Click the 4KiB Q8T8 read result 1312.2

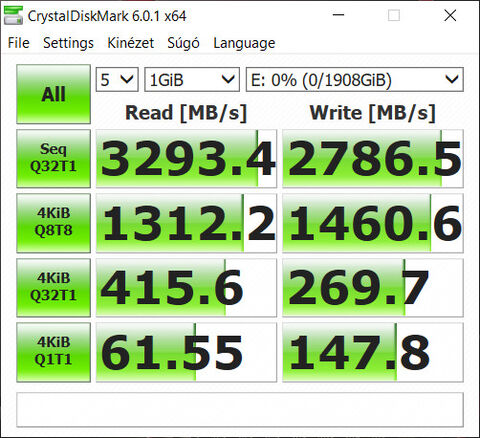click(186, 223)
